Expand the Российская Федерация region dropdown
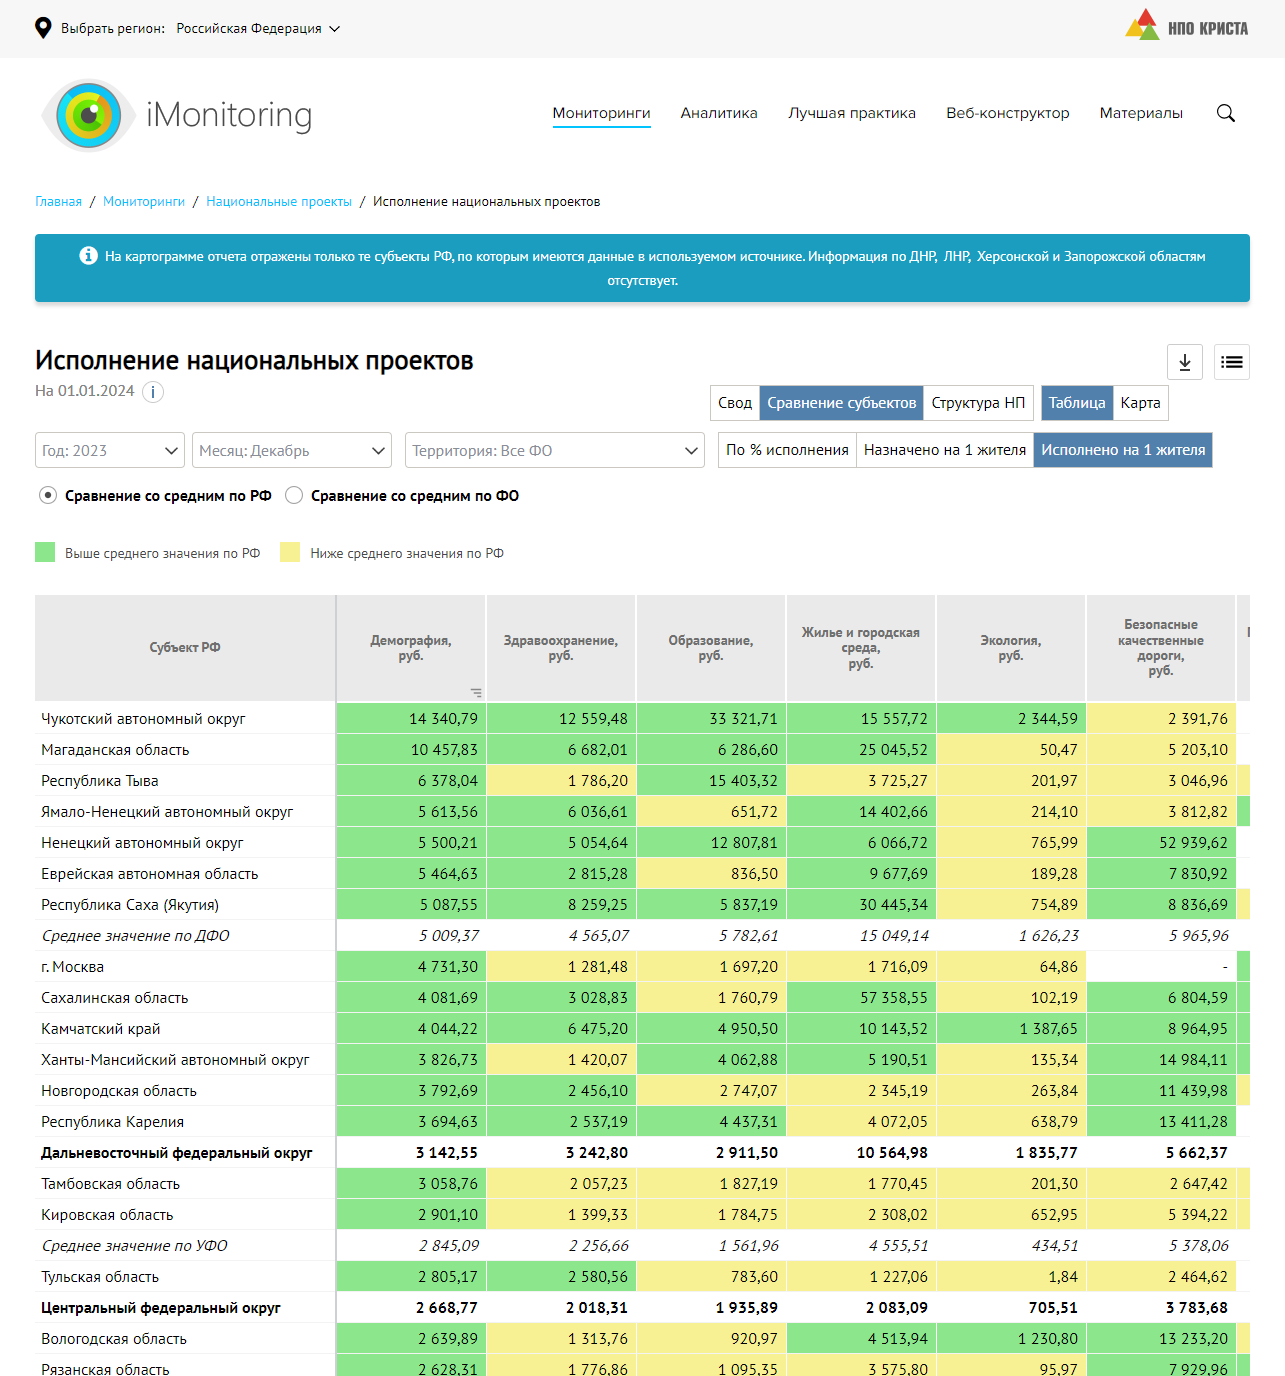The image size is (1285, 1376). pos(258,29)
